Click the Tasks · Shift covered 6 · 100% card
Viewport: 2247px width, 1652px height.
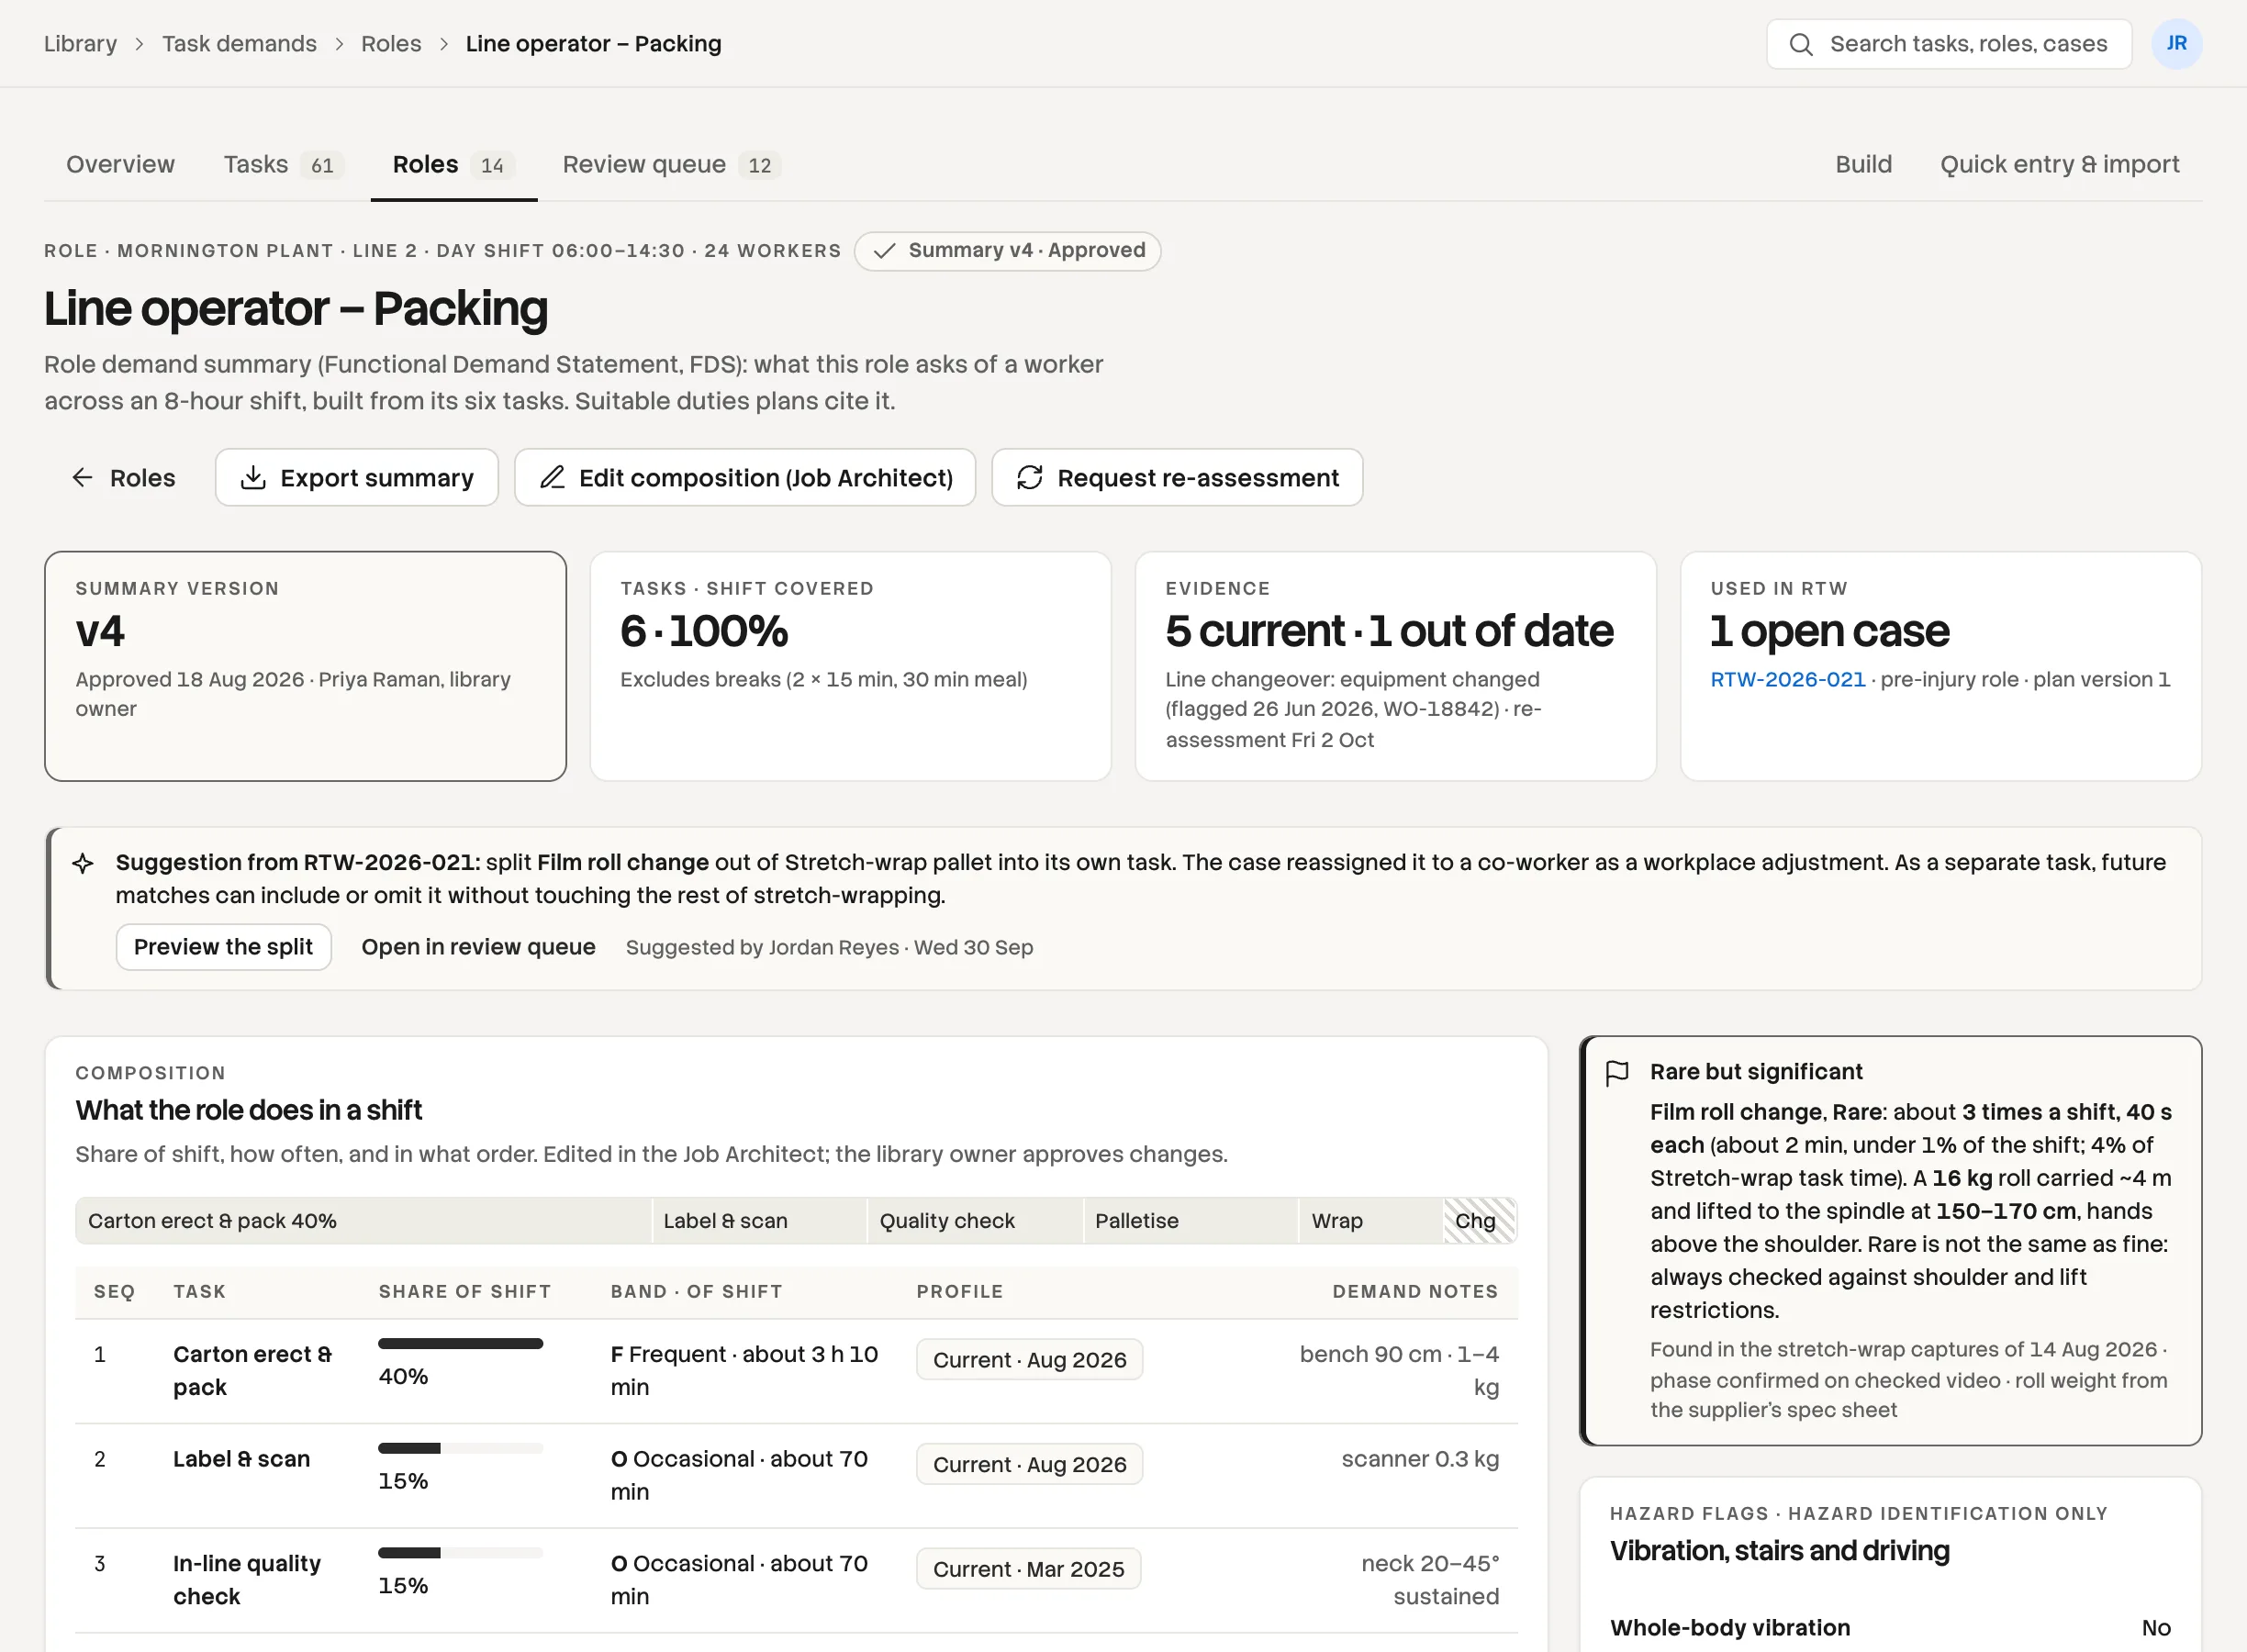[850, 666]
